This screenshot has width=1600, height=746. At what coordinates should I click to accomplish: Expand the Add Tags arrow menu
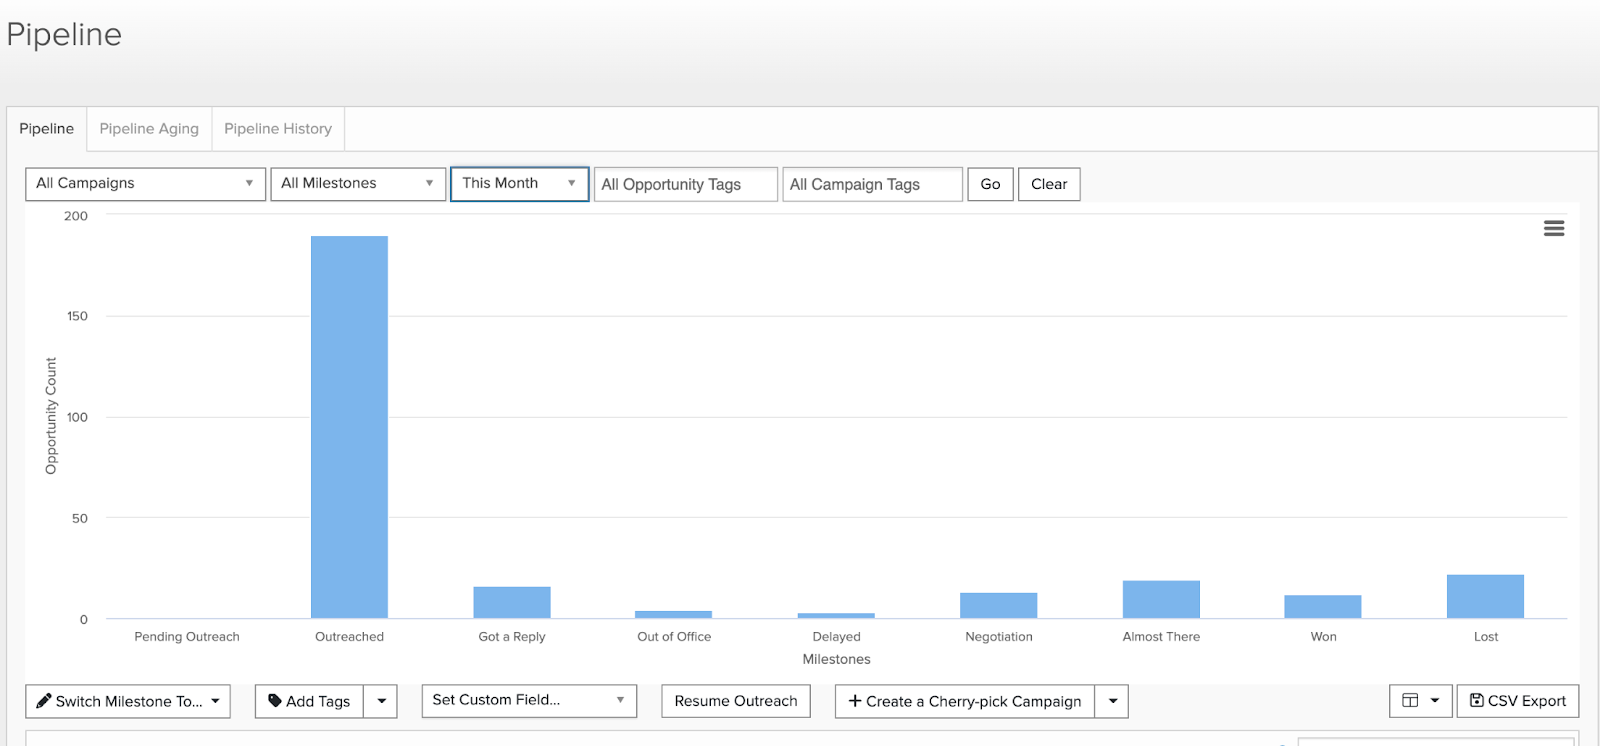click(x=381, y=702)
